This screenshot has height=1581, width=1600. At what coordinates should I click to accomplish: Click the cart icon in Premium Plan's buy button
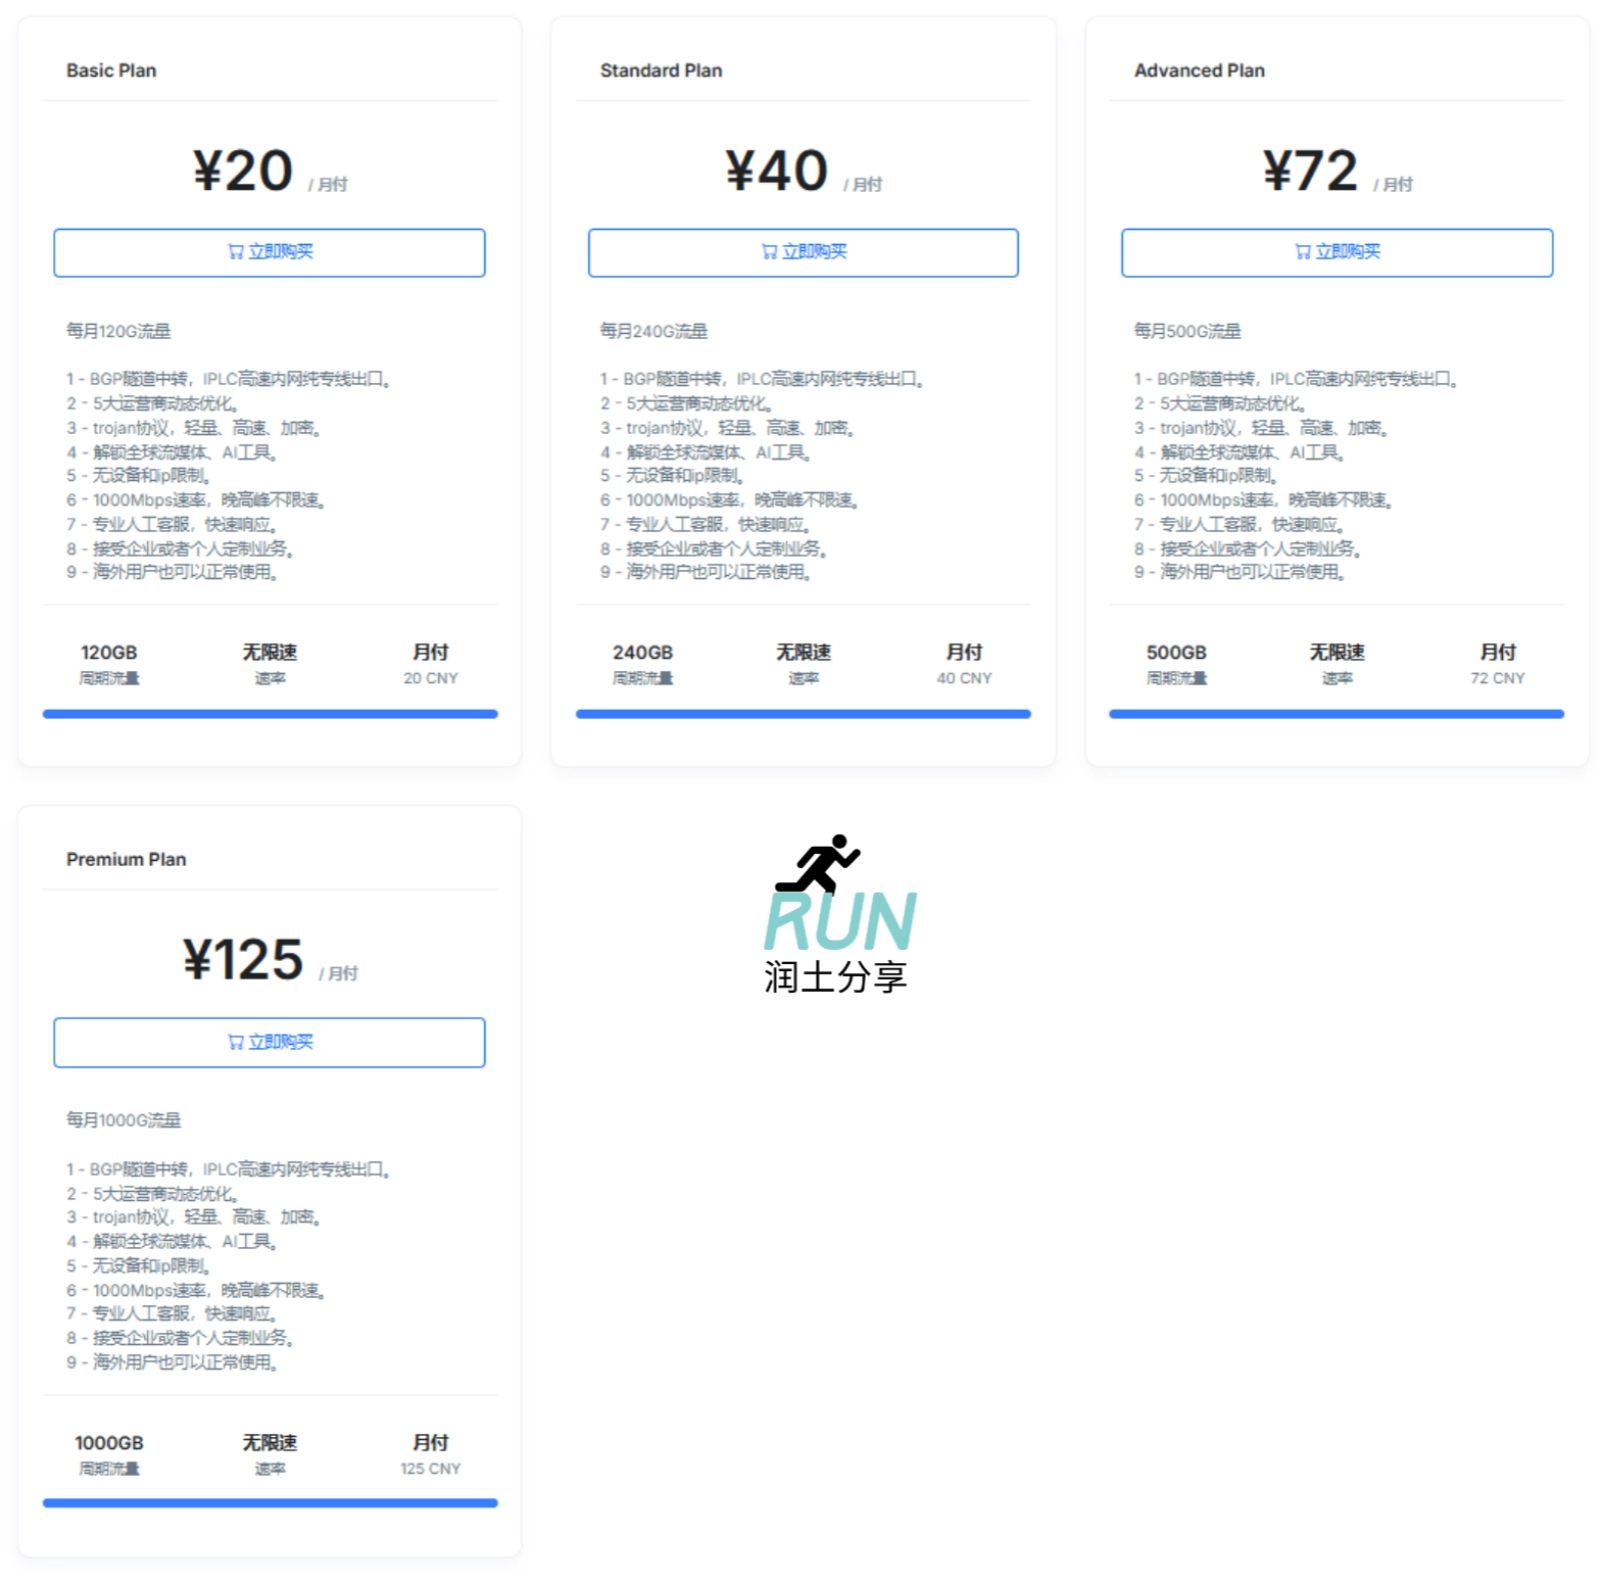click(x=236, y=1042)
